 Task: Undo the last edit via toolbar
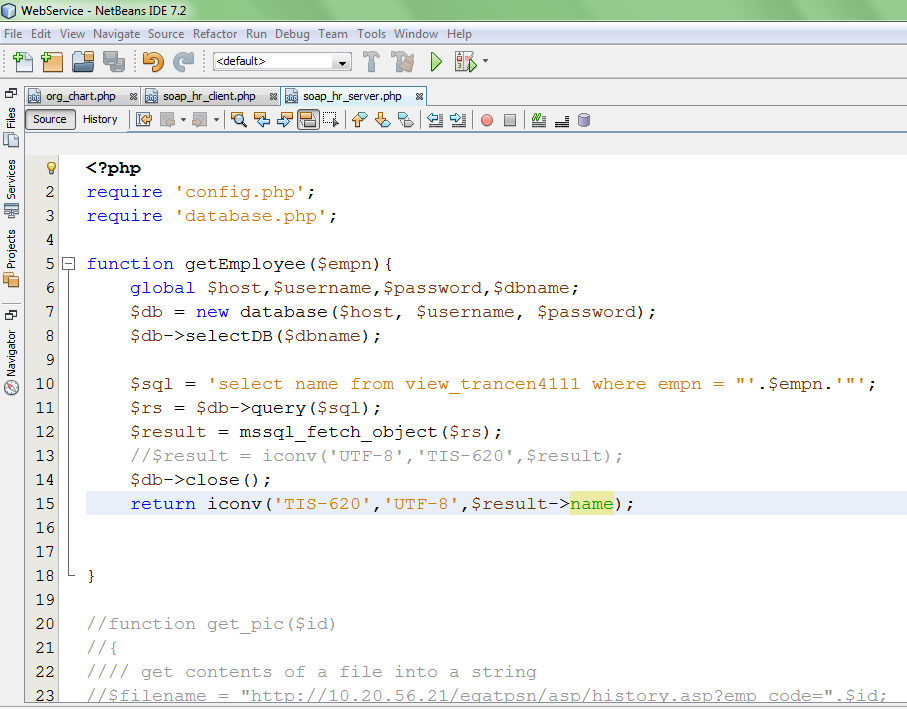coord(152,62)
